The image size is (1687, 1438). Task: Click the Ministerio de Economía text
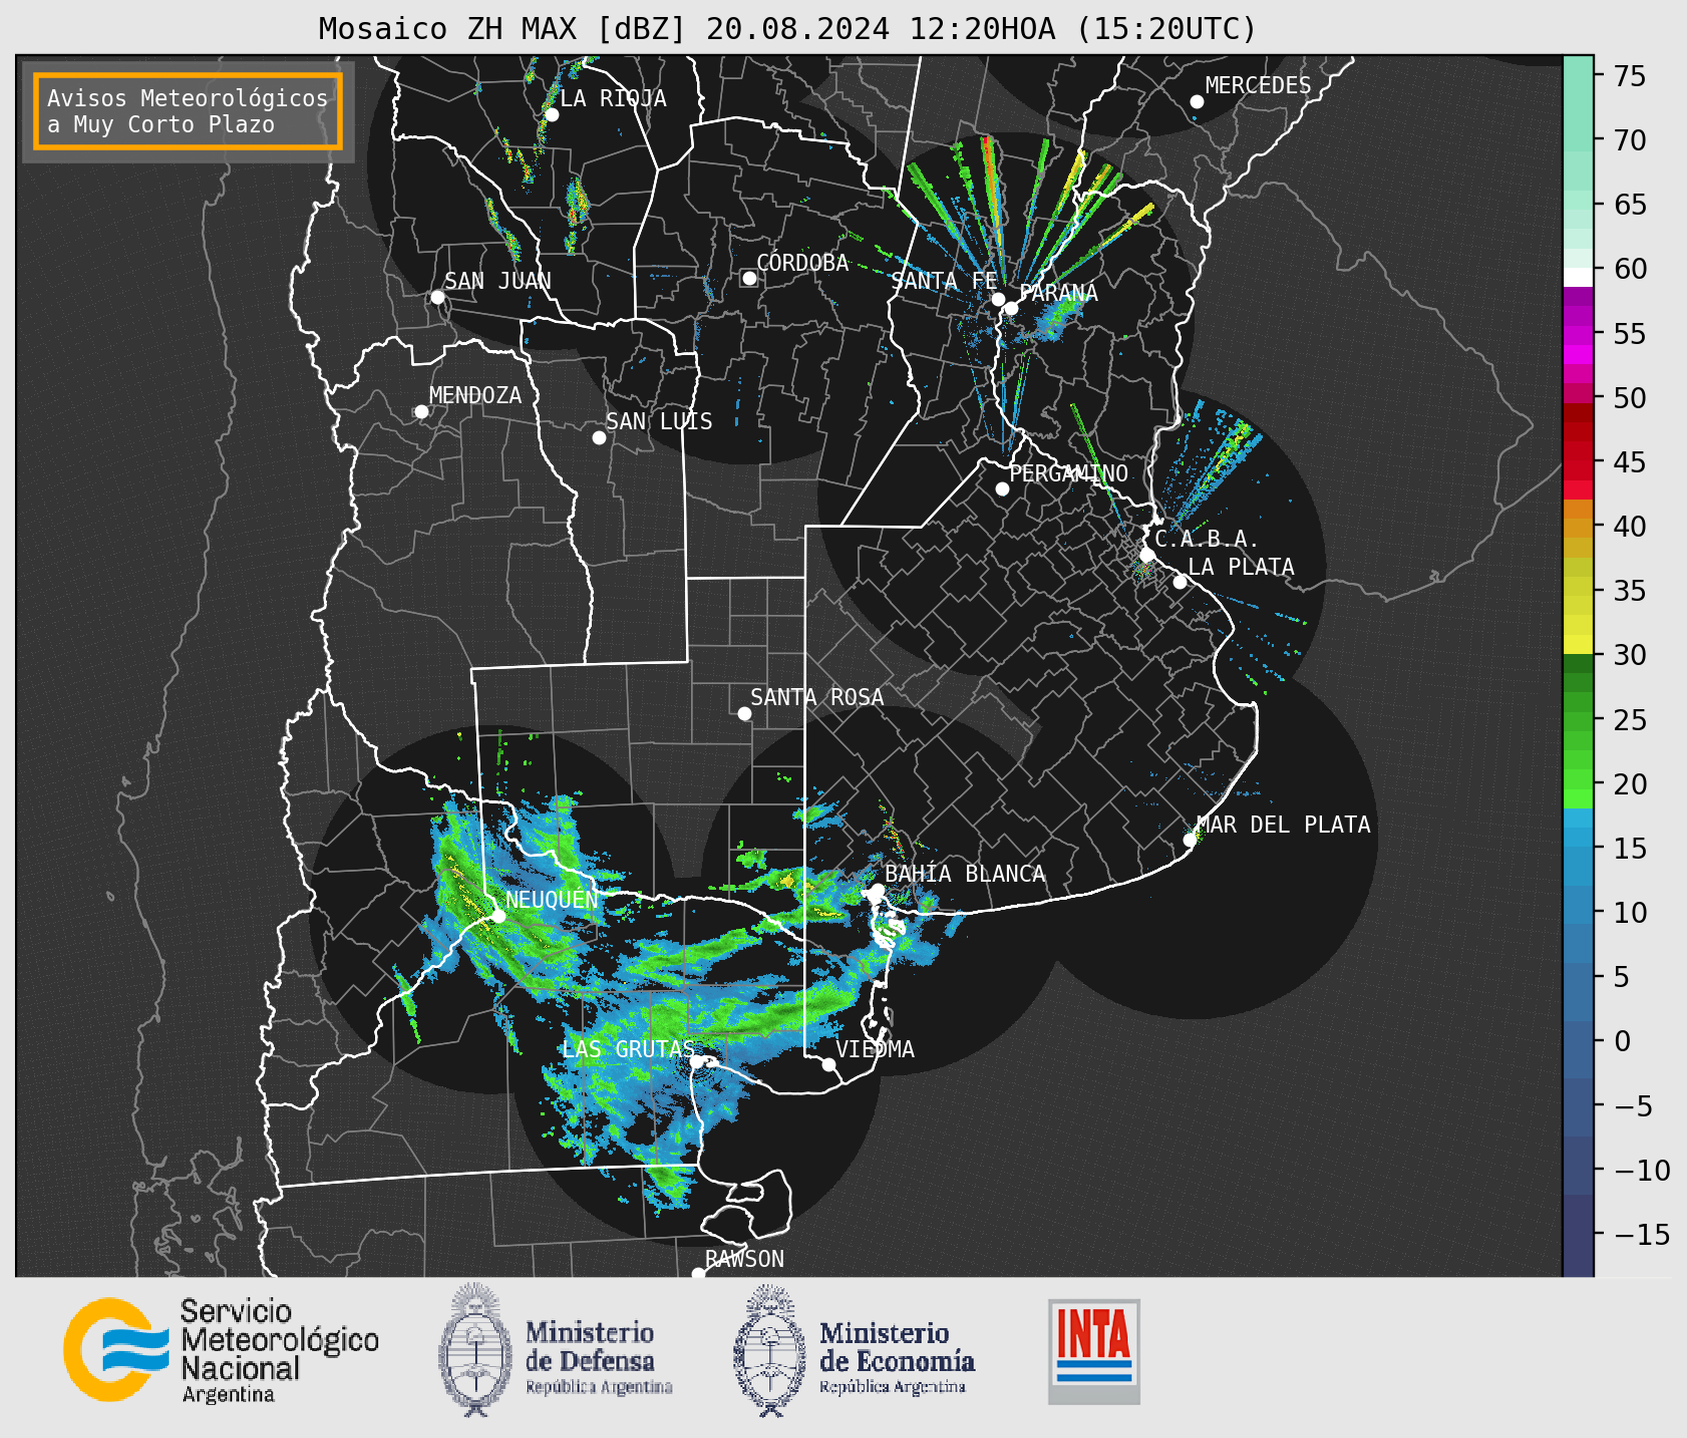point(897,1358)
